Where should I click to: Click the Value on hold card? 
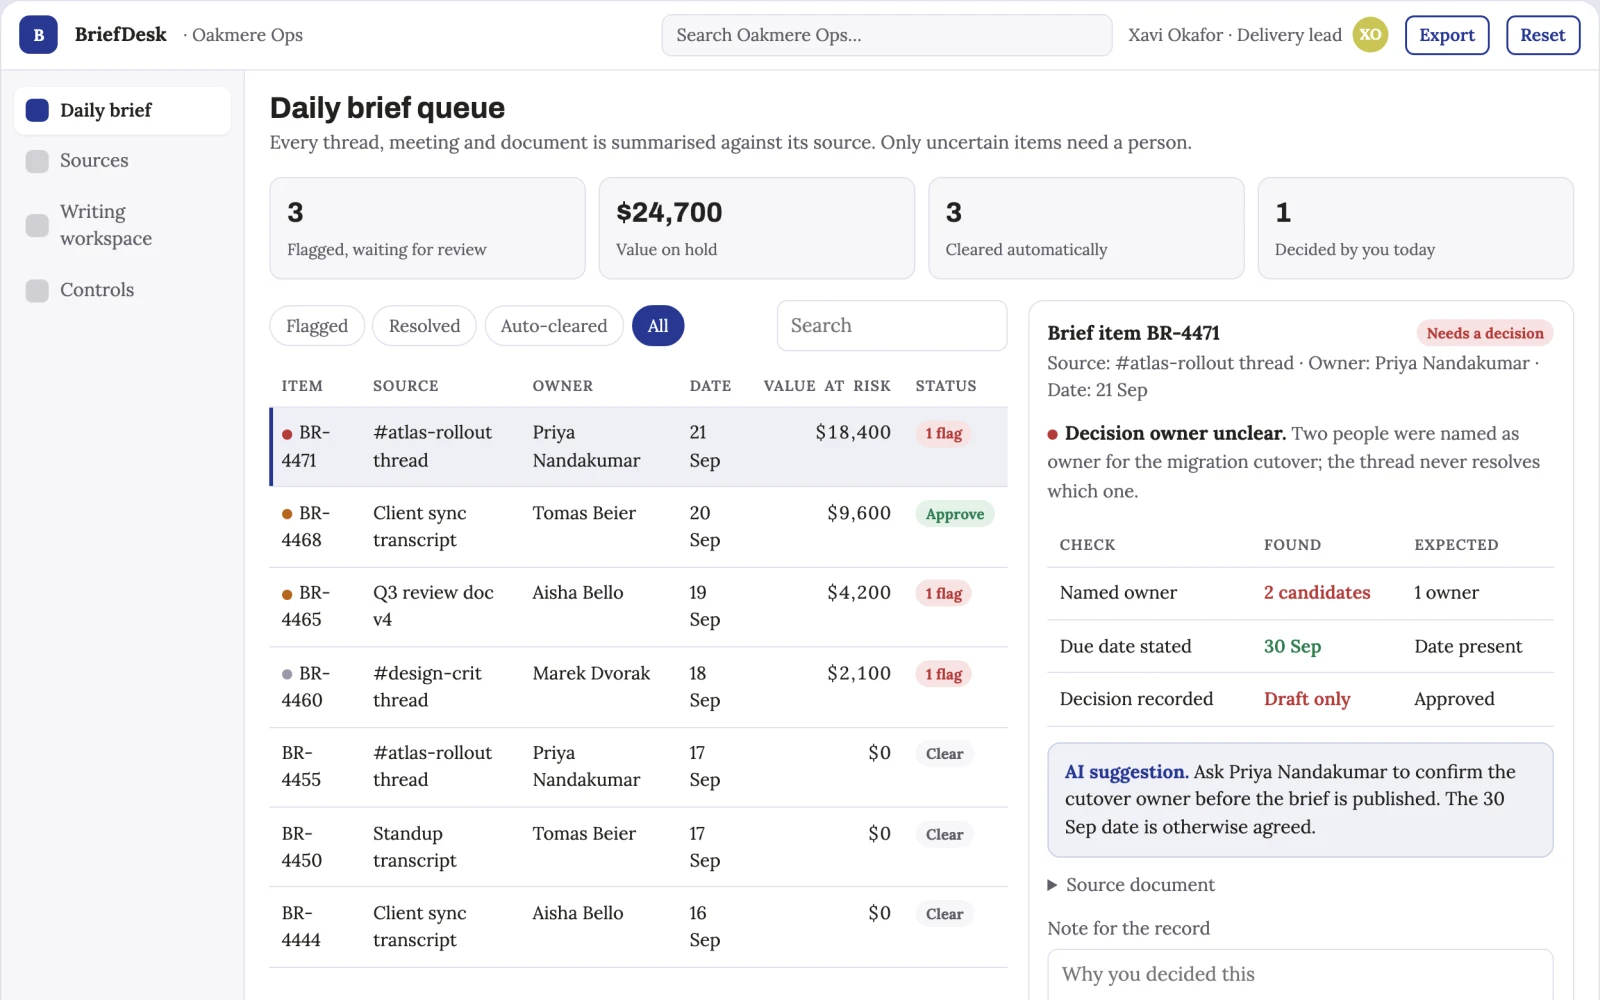coord(757,228)
